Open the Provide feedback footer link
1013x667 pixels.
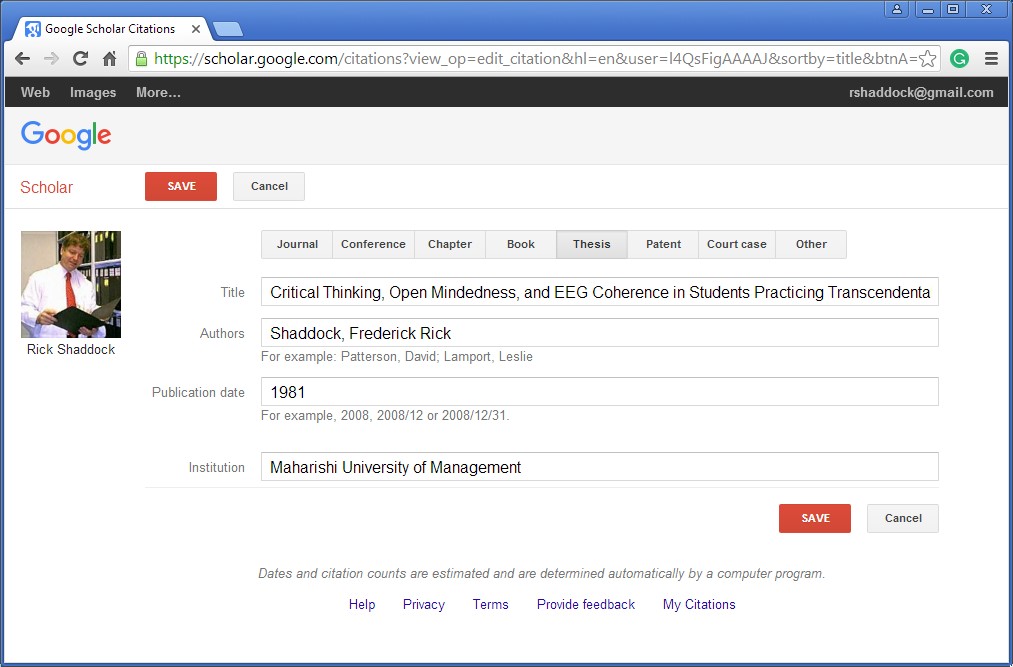pos(586,604)
